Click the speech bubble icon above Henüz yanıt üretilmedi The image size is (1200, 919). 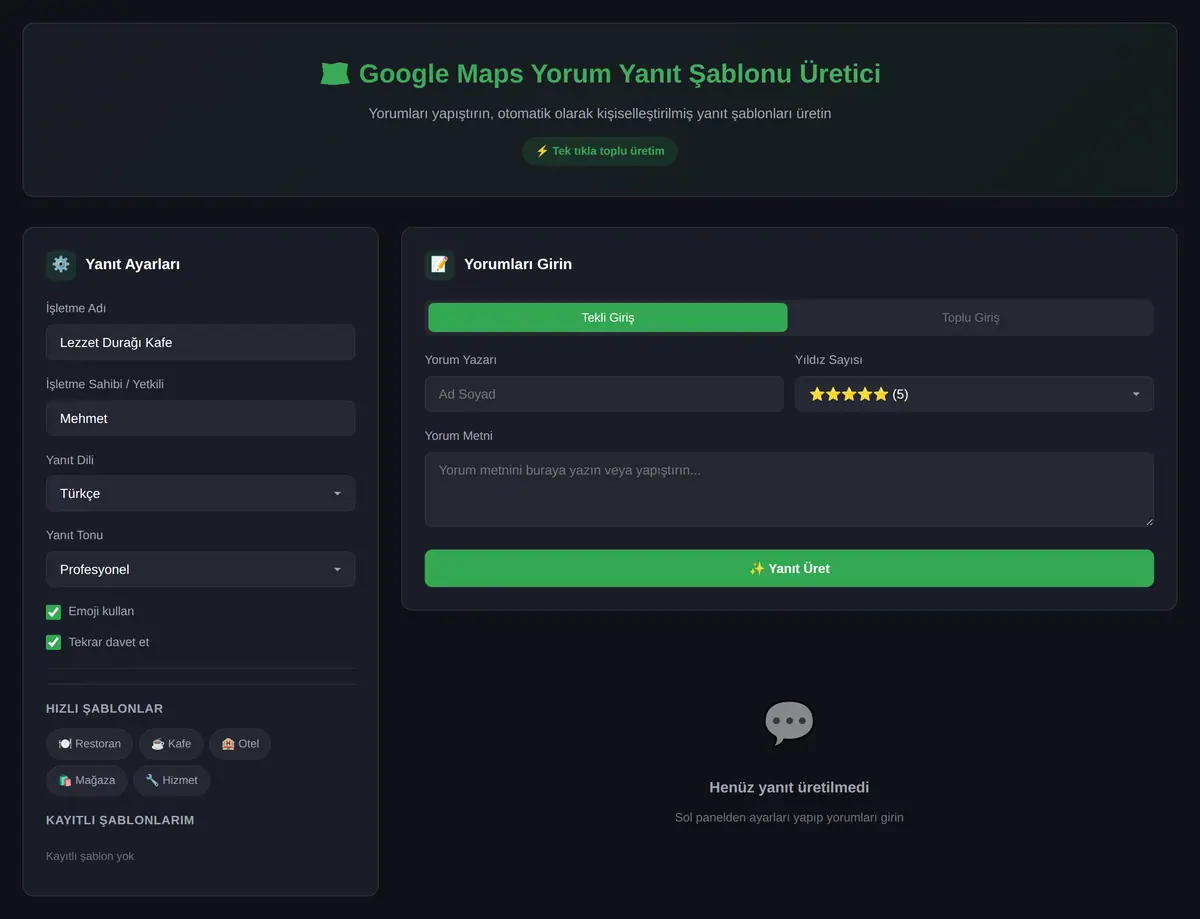pyautogui.click(x=789, y=722)
